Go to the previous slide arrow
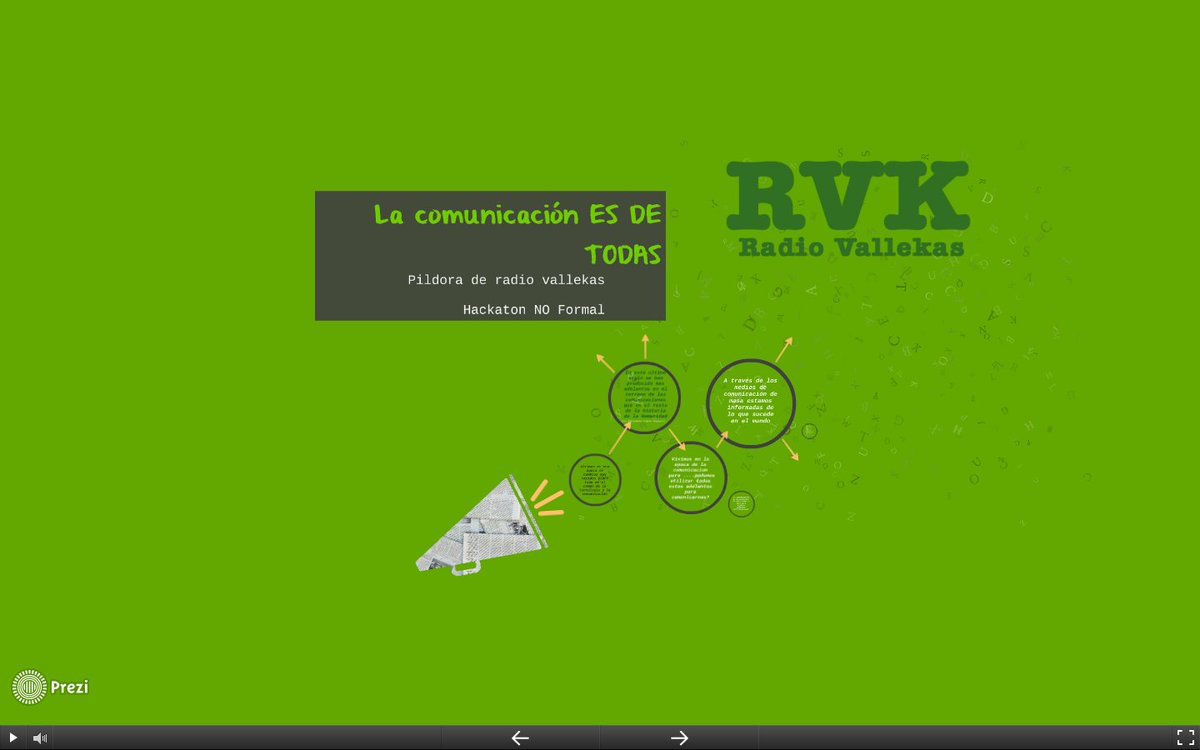The image size is (1200, 750). pos(520,738)
